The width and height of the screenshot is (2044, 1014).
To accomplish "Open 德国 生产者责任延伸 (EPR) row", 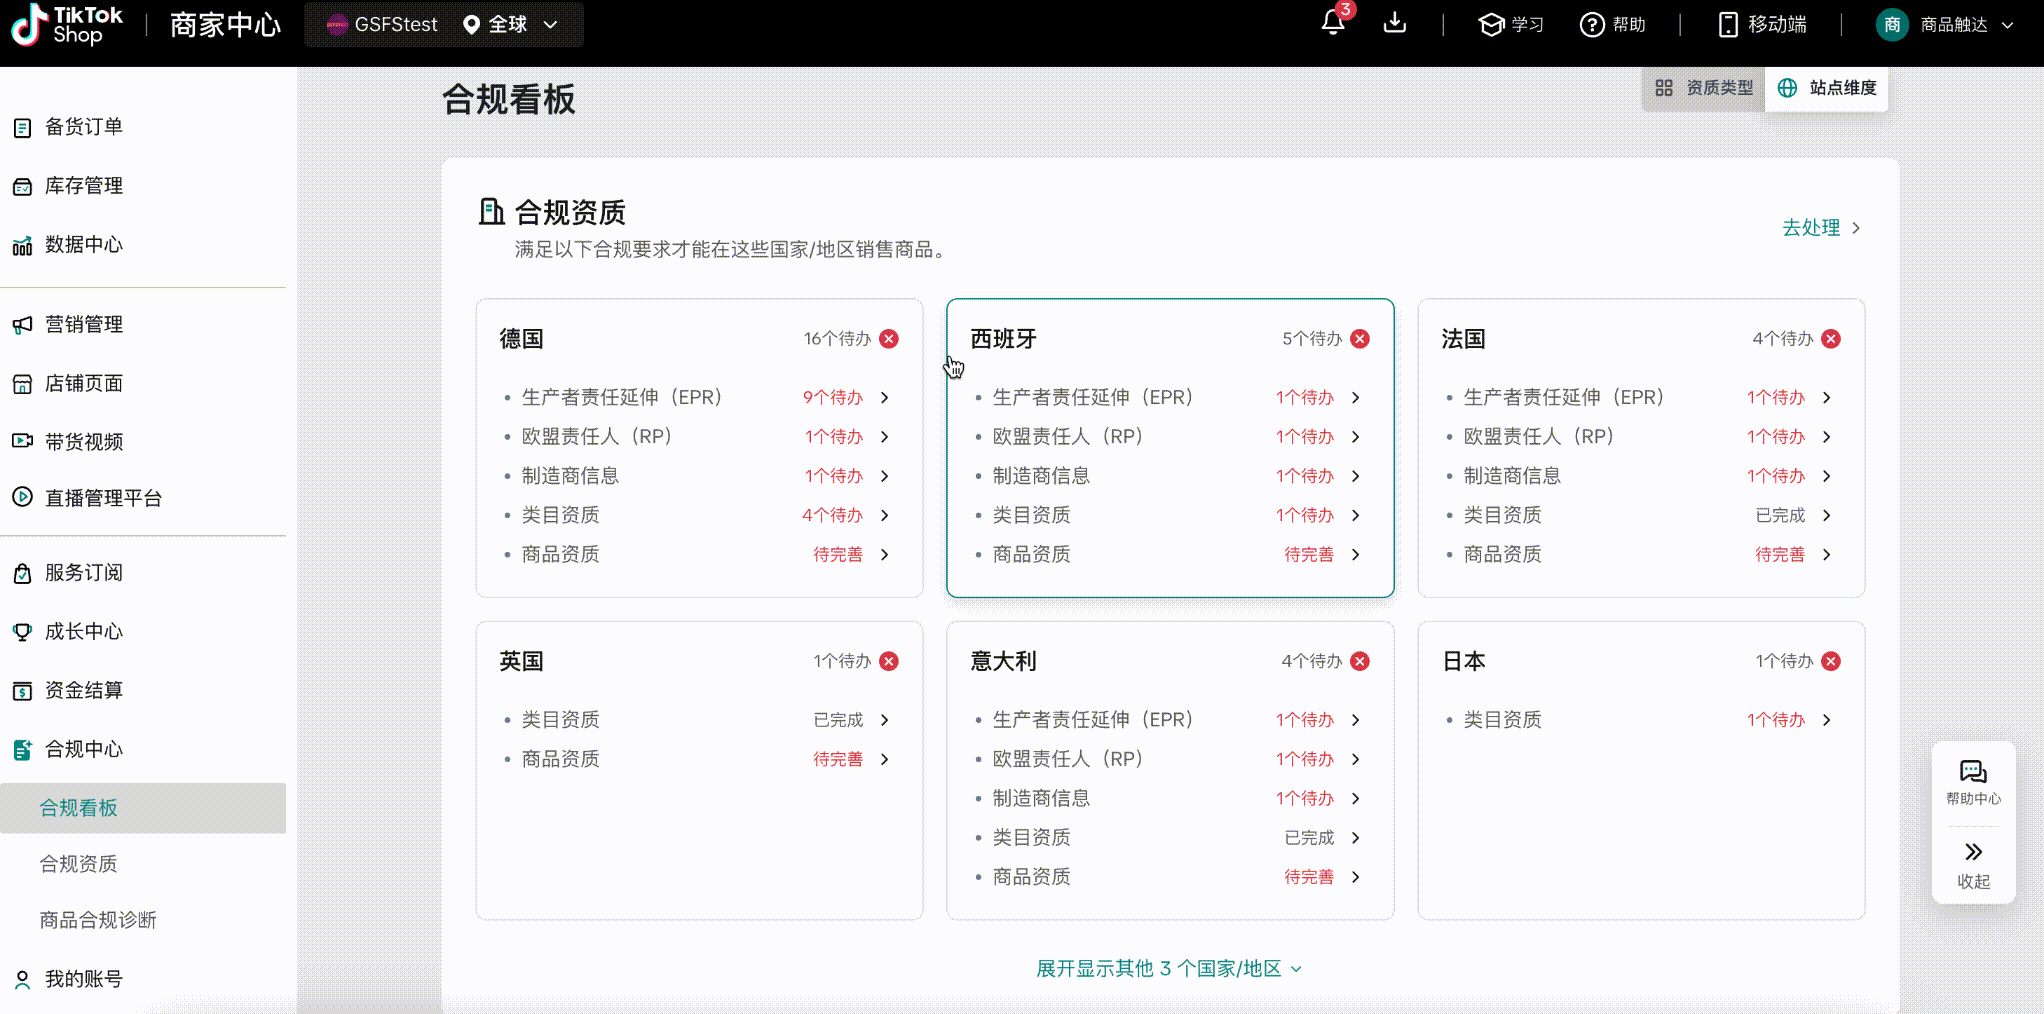I will coord(699,397).
